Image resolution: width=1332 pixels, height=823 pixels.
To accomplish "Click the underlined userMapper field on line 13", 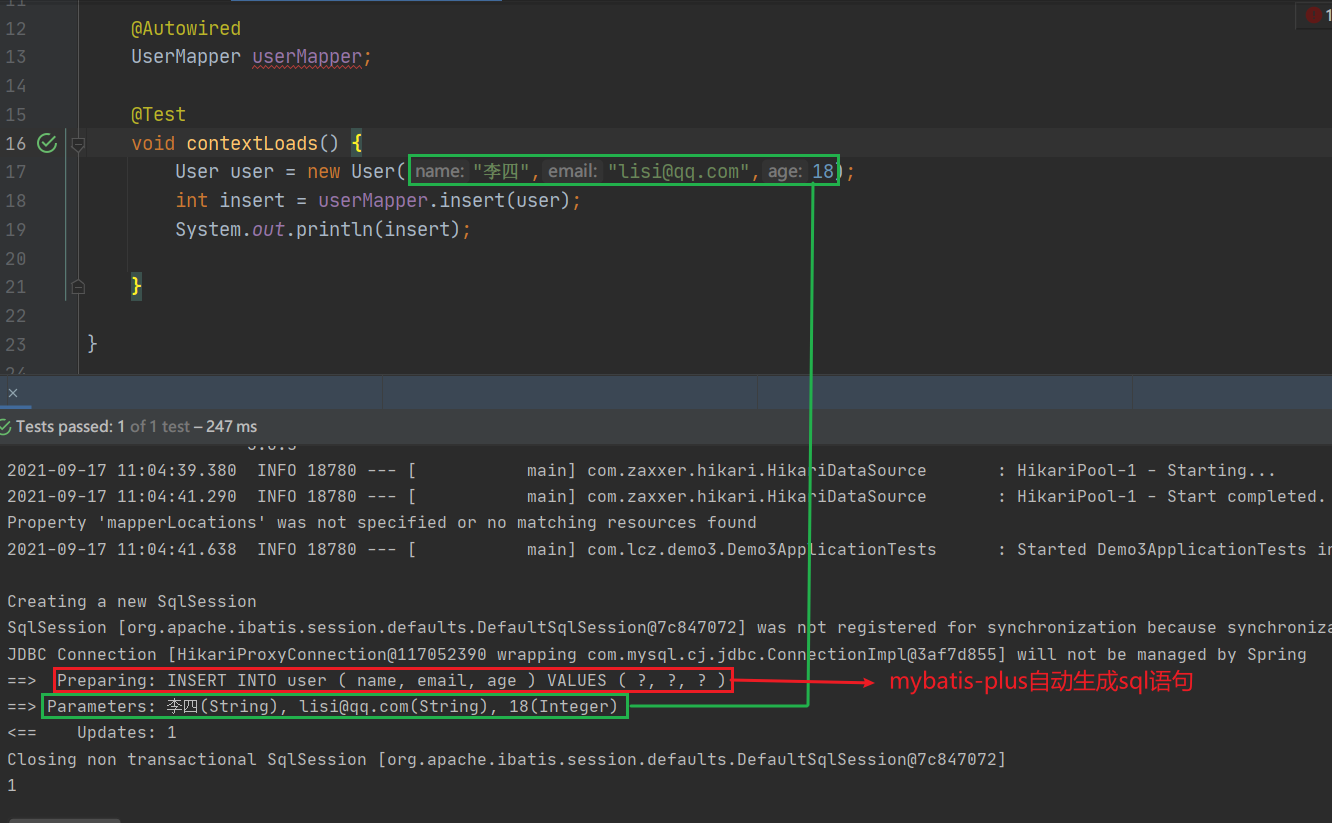I will point(306,57).
